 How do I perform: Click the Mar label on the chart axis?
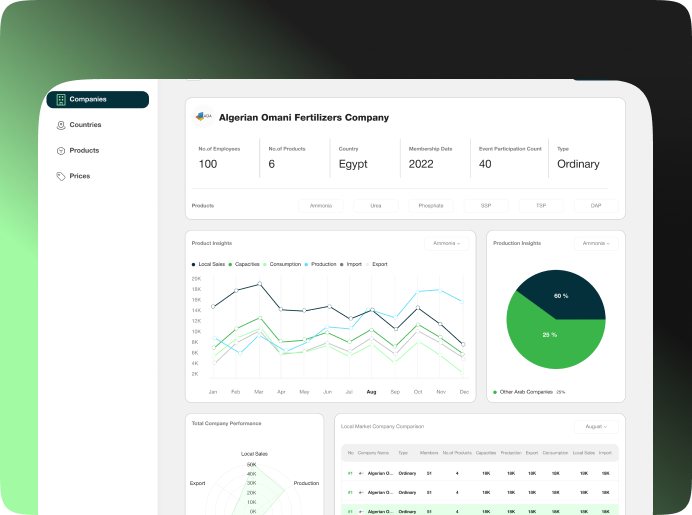coord(259,392)
